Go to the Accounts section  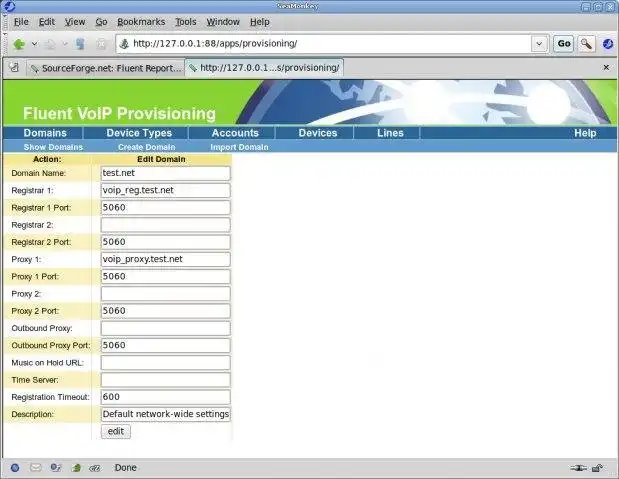click(235, 133)
